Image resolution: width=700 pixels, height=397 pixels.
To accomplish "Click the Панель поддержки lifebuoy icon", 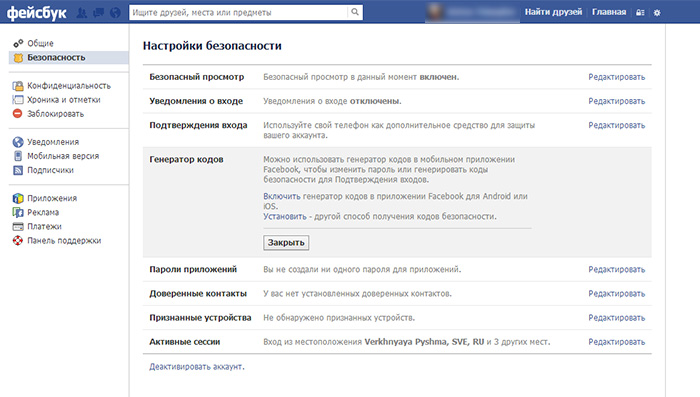I will pos(17,240).
